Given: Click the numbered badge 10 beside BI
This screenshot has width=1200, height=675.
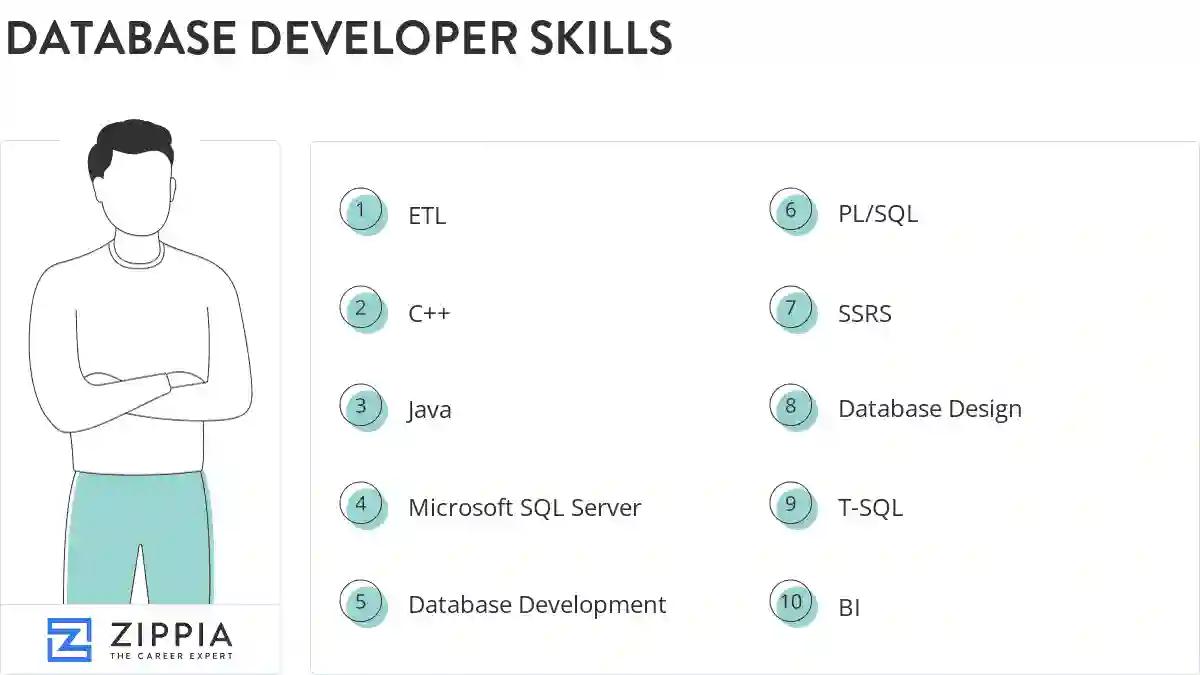Looking at the screenshot, I should [x=792, y=602].
